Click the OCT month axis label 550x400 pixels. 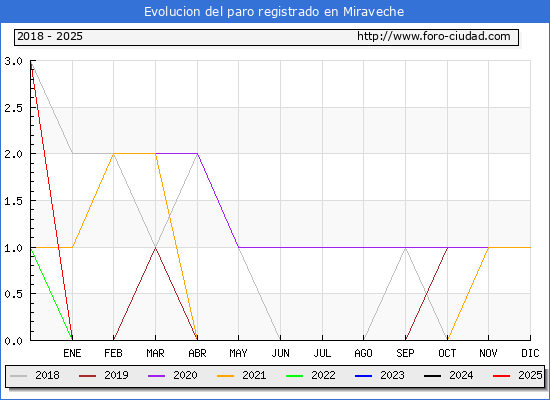(x=447, y=353)
